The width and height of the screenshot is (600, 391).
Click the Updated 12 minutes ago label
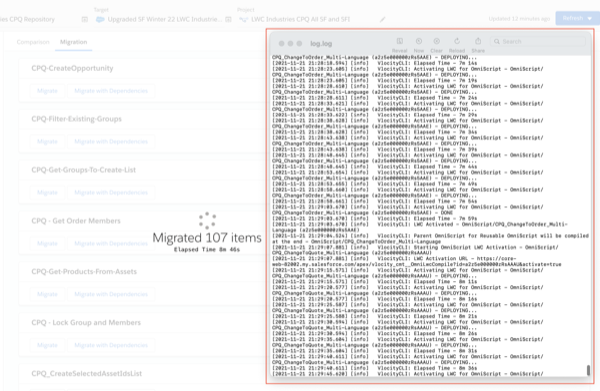[x=519, y=19]
